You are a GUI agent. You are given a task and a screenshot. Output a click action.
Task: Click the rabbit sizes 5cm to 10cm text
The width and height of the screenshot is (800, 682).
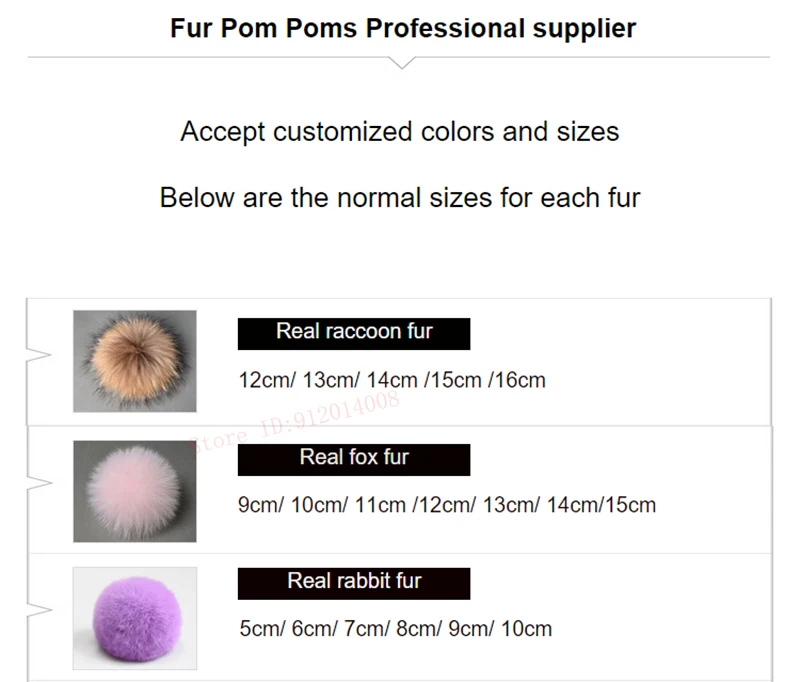coord(395,629)
